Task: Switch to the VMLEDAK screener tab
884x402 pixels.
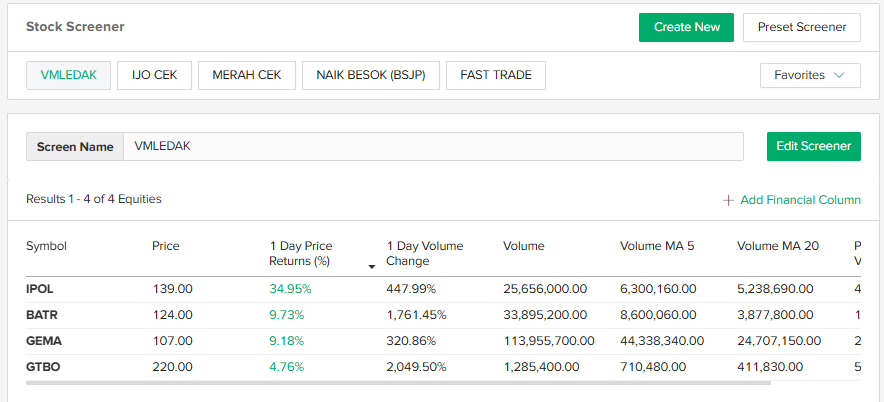Action: pos(68,75)
